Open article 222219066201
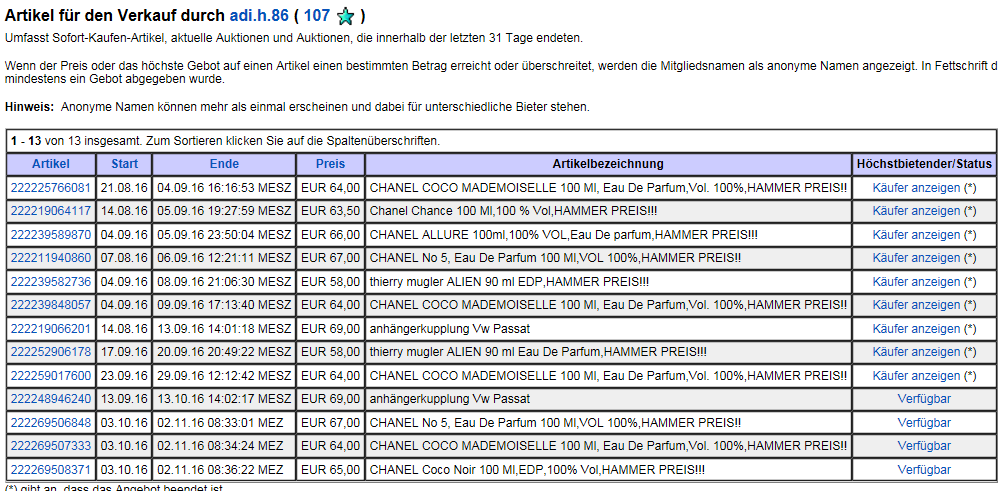 click(x=51, y=329)
